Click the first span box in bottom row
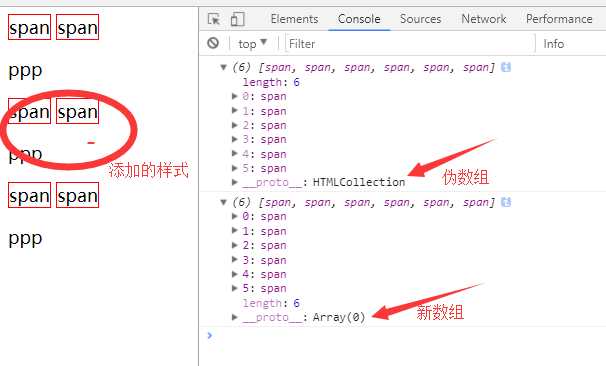The height and width of the screenshot is (366, 606). coord(29,195)
